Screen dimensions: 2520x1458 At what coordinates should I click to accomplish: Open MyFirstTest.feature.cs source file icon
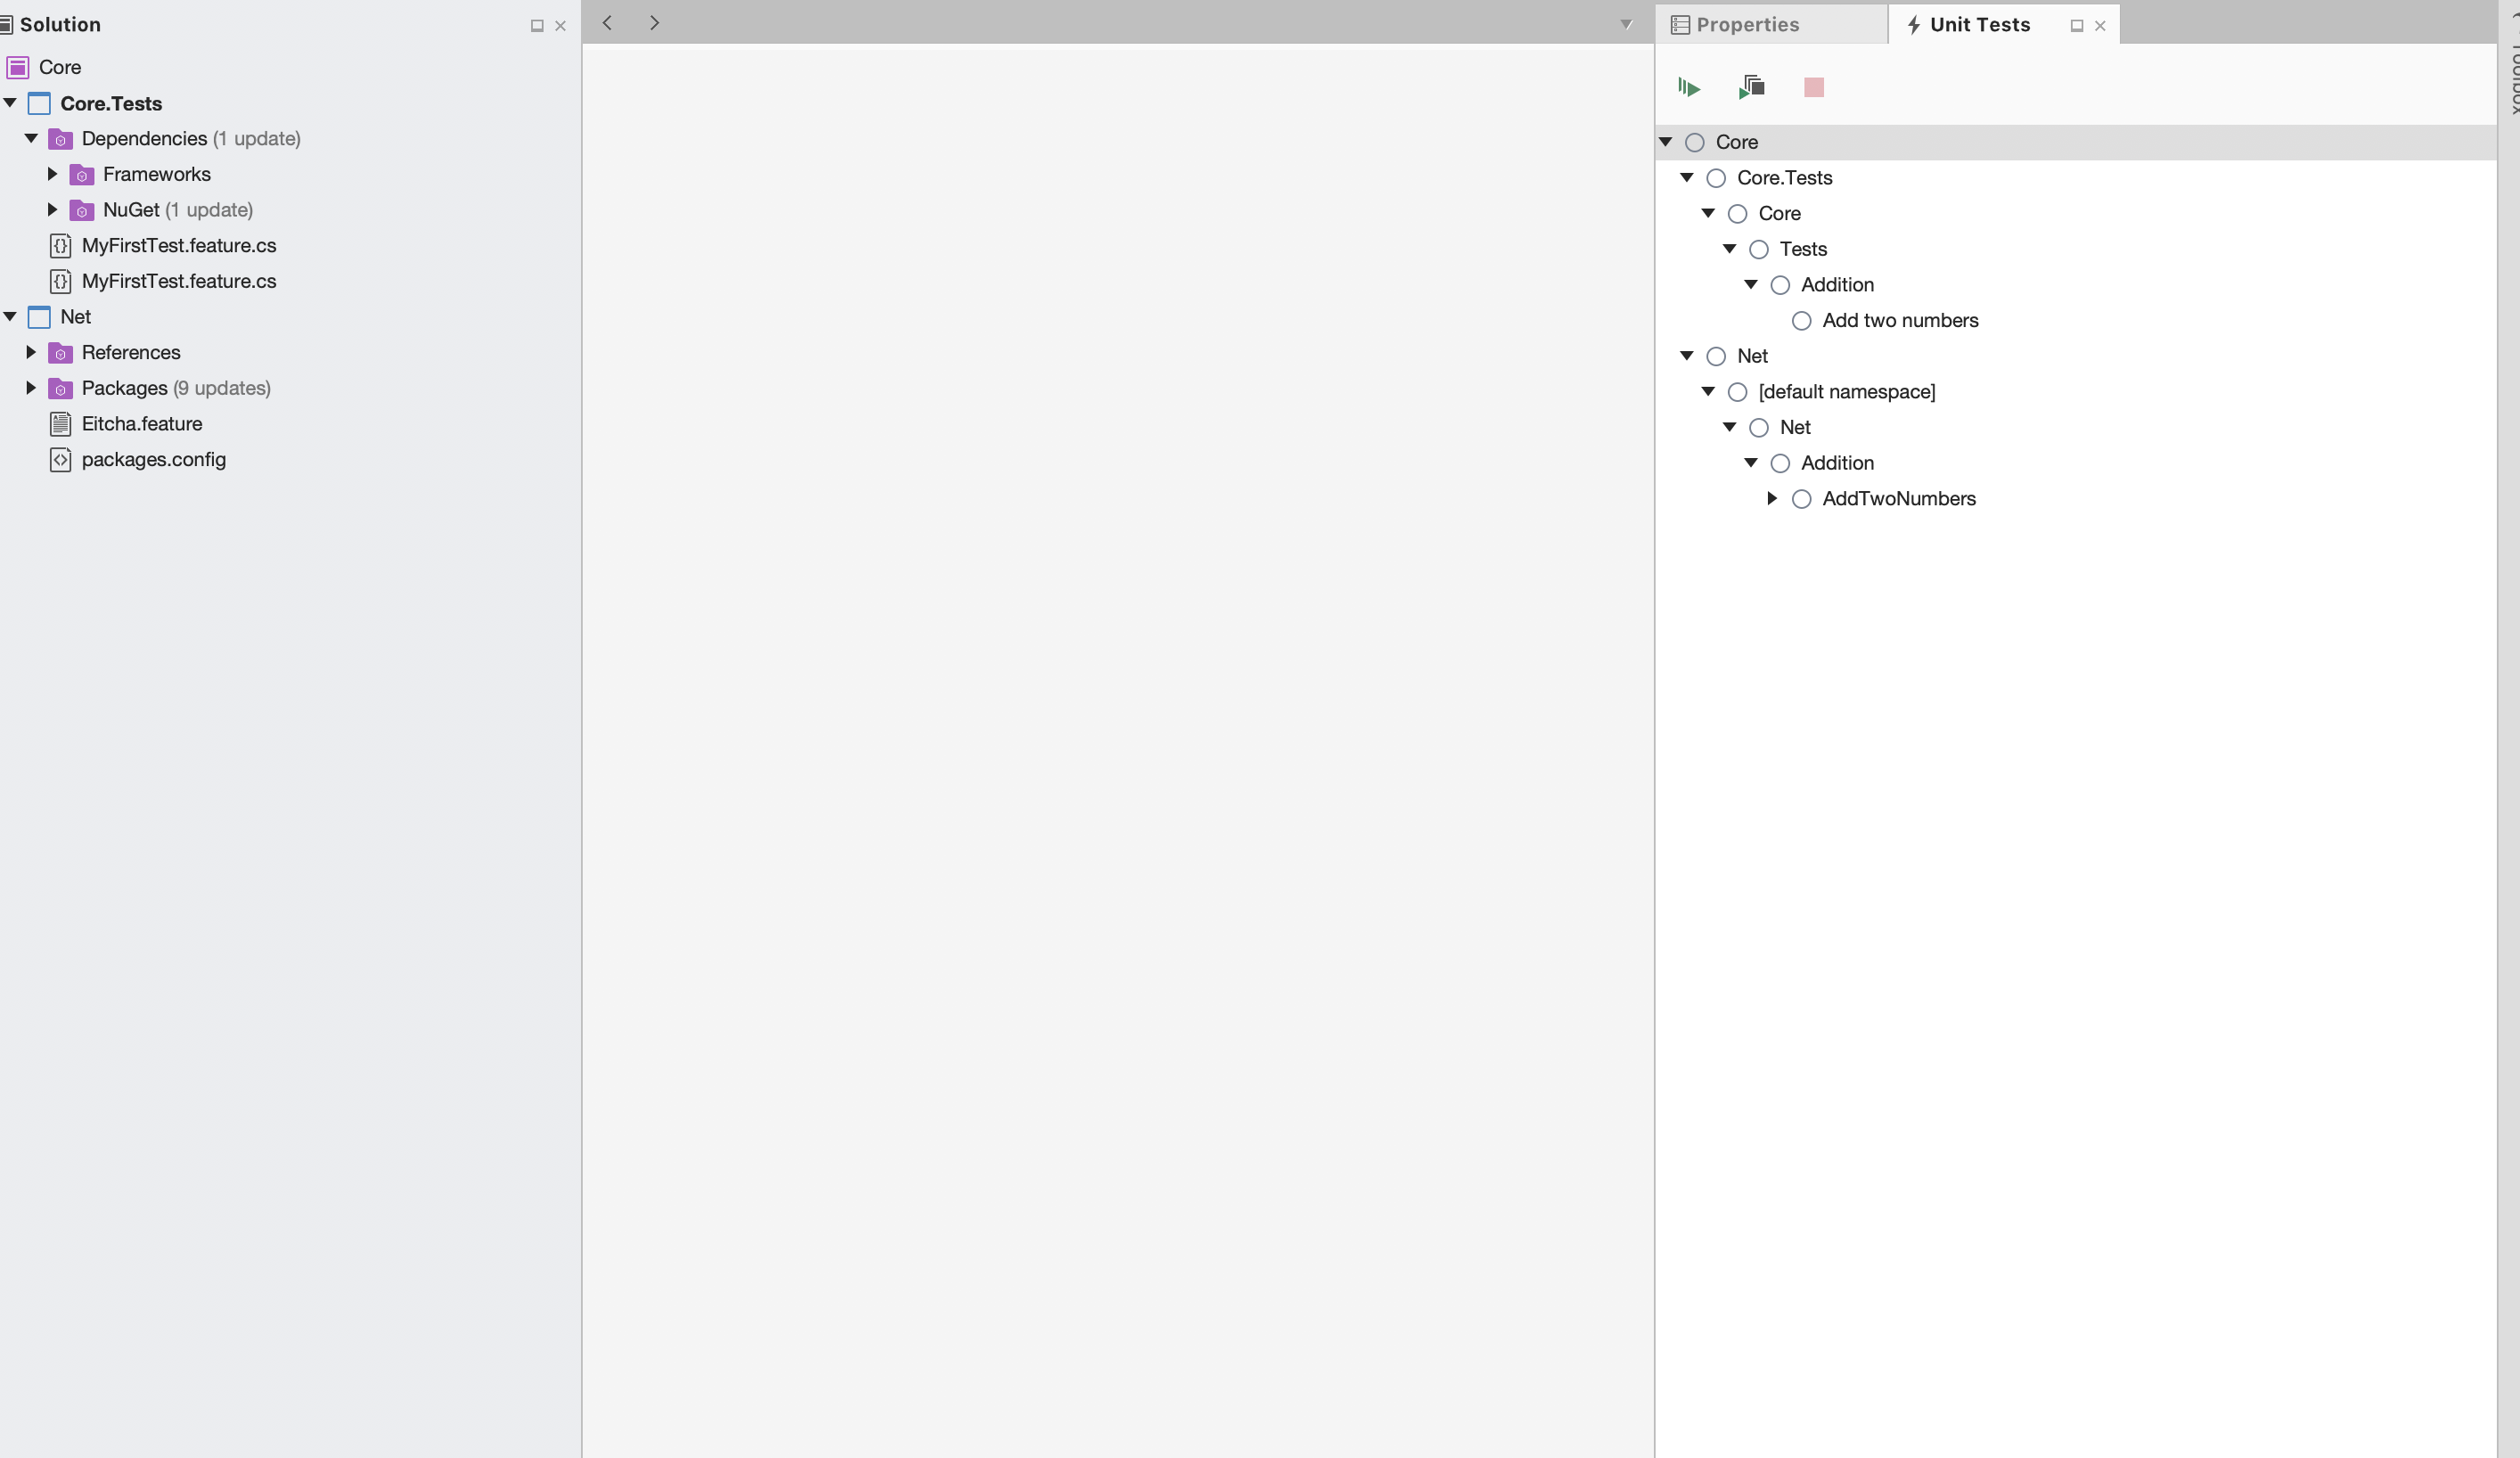click(61, 245)
